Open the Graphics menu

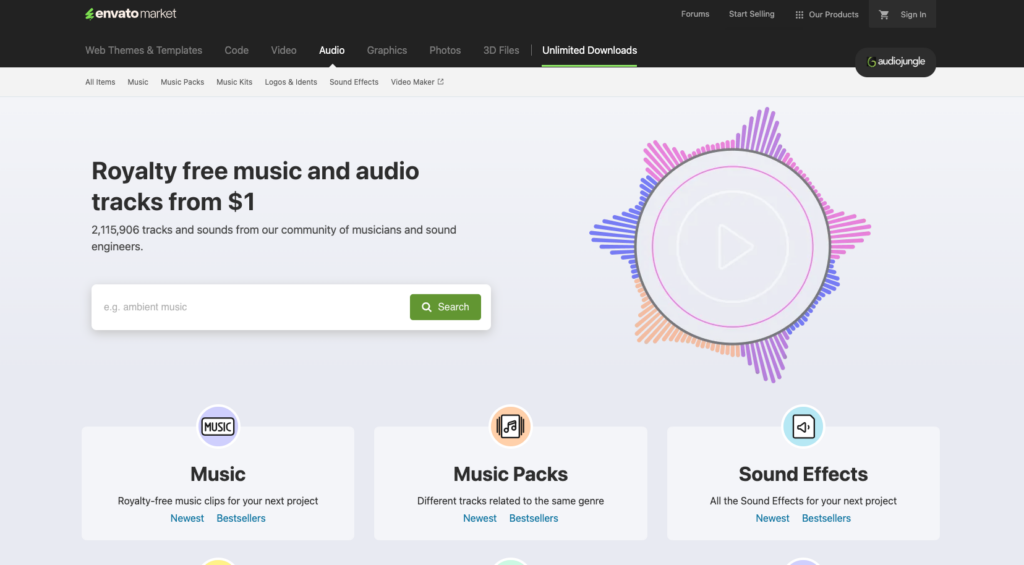pyautogui.click(x=387, y=50)
